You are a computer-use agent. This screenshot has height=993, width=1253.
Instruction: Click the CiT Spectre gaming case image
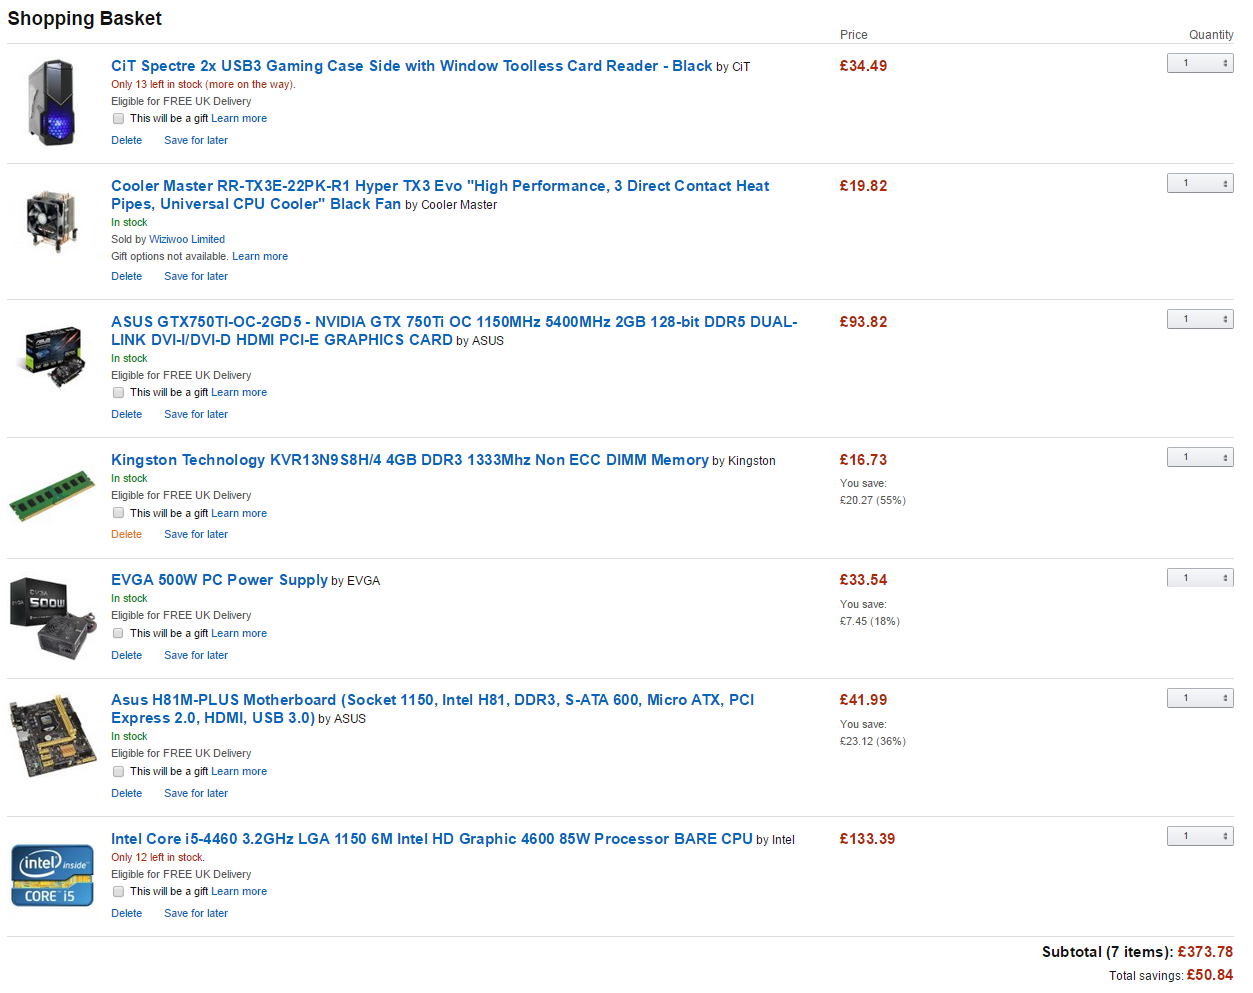50,103
